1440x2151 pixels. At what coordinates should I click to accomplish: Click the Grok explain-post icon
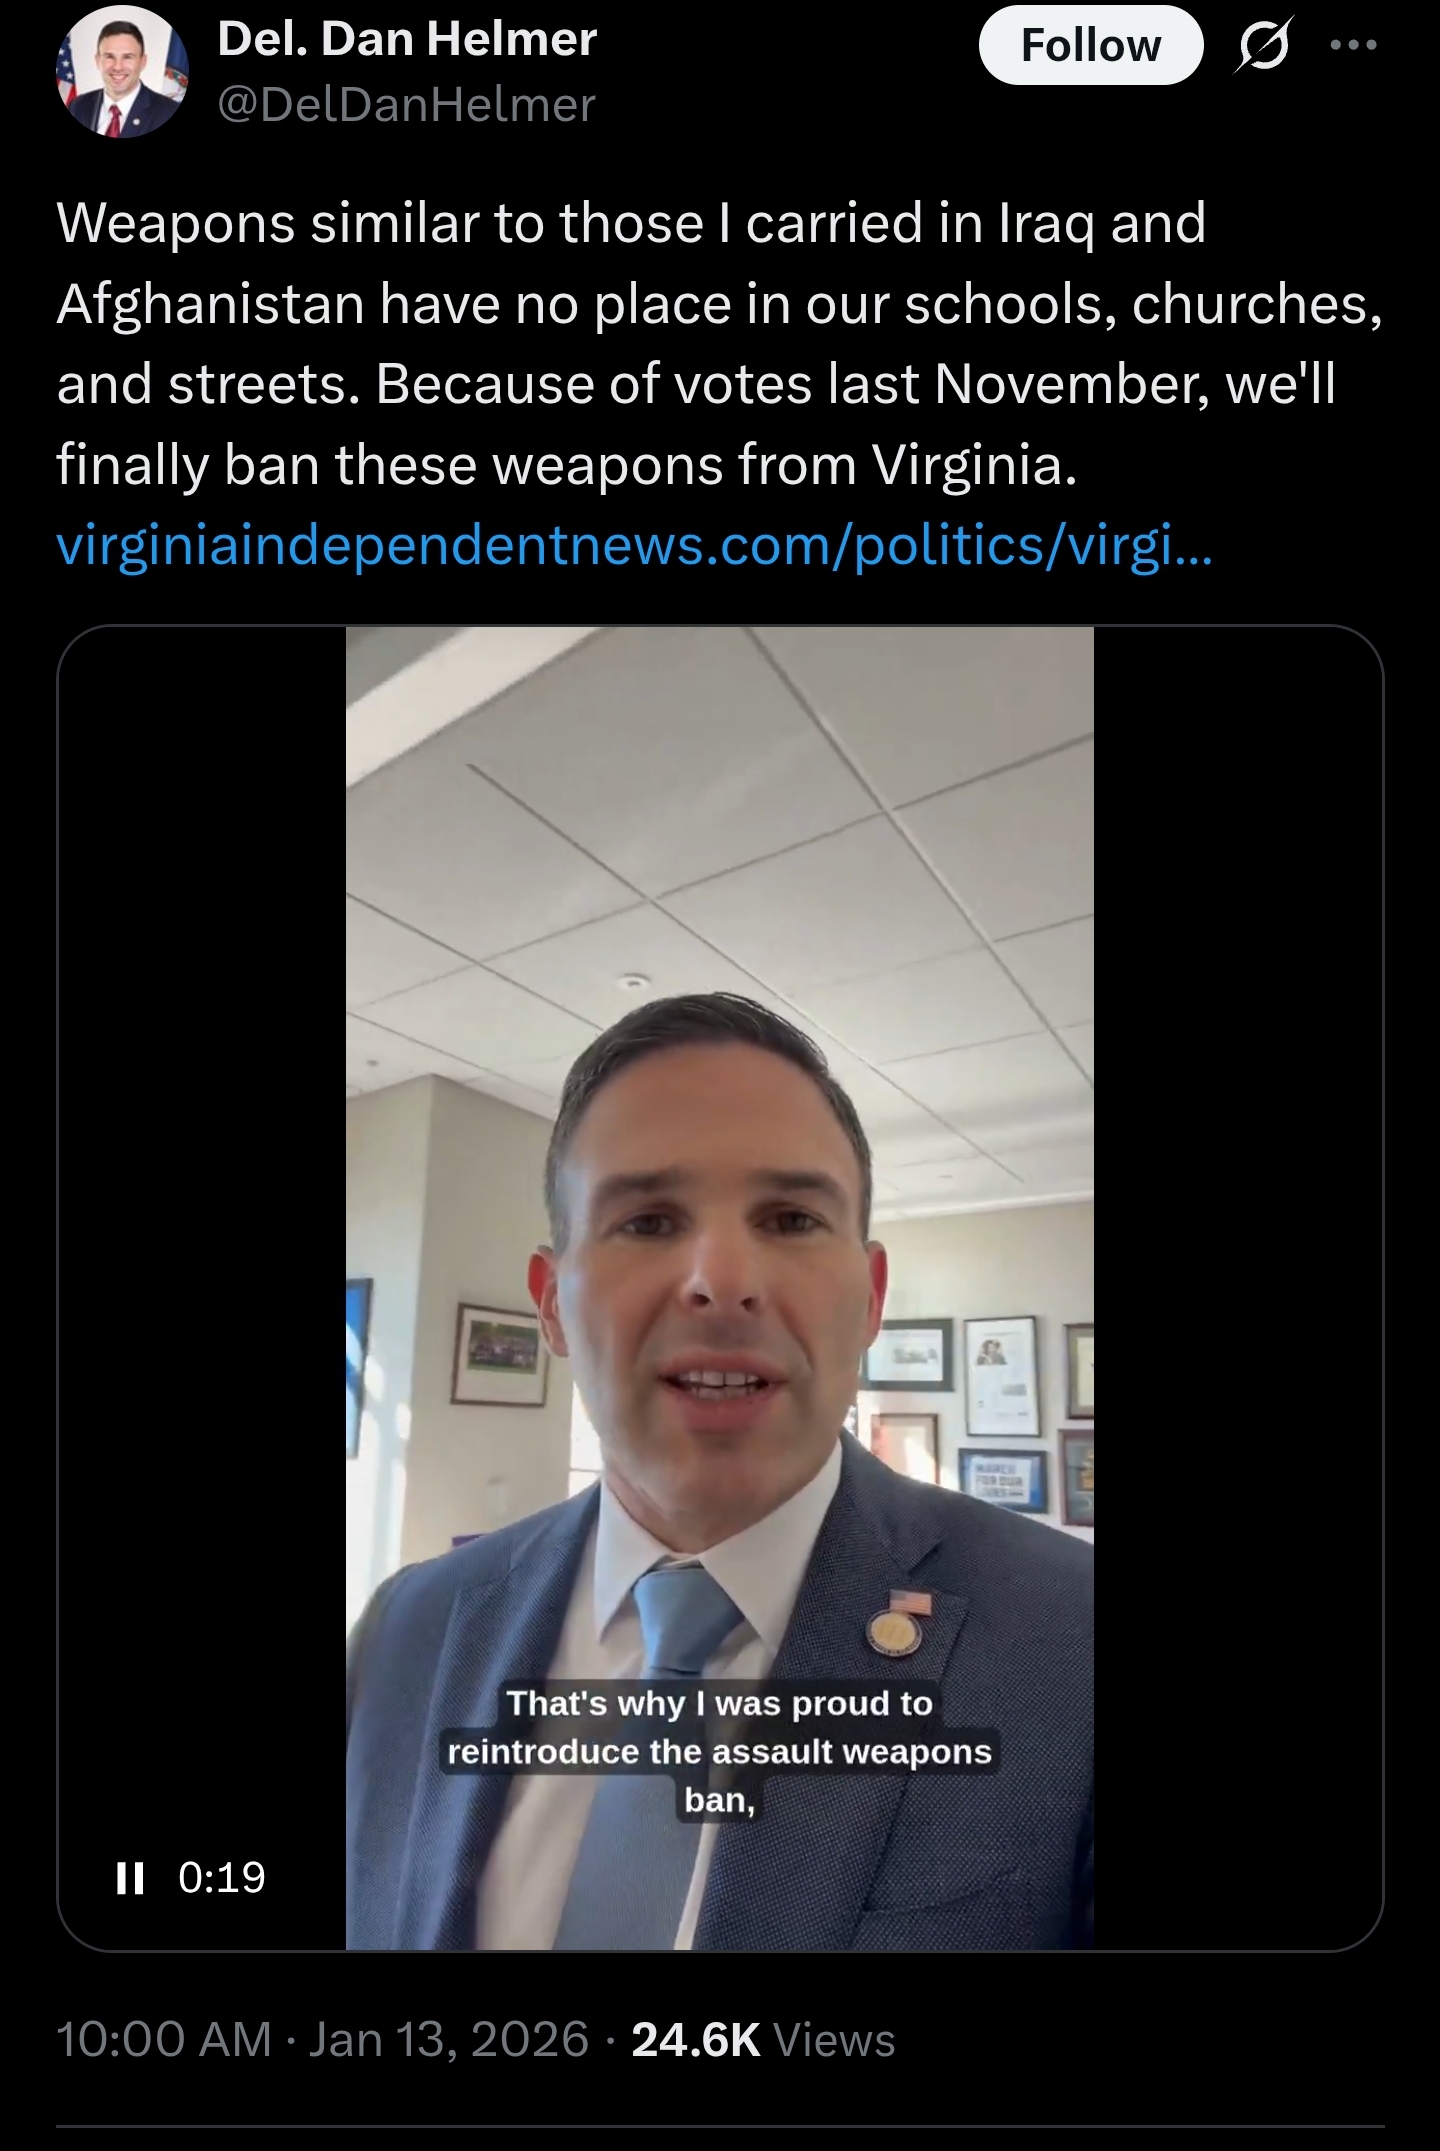pyautogui.click(x=1264, y=45)
